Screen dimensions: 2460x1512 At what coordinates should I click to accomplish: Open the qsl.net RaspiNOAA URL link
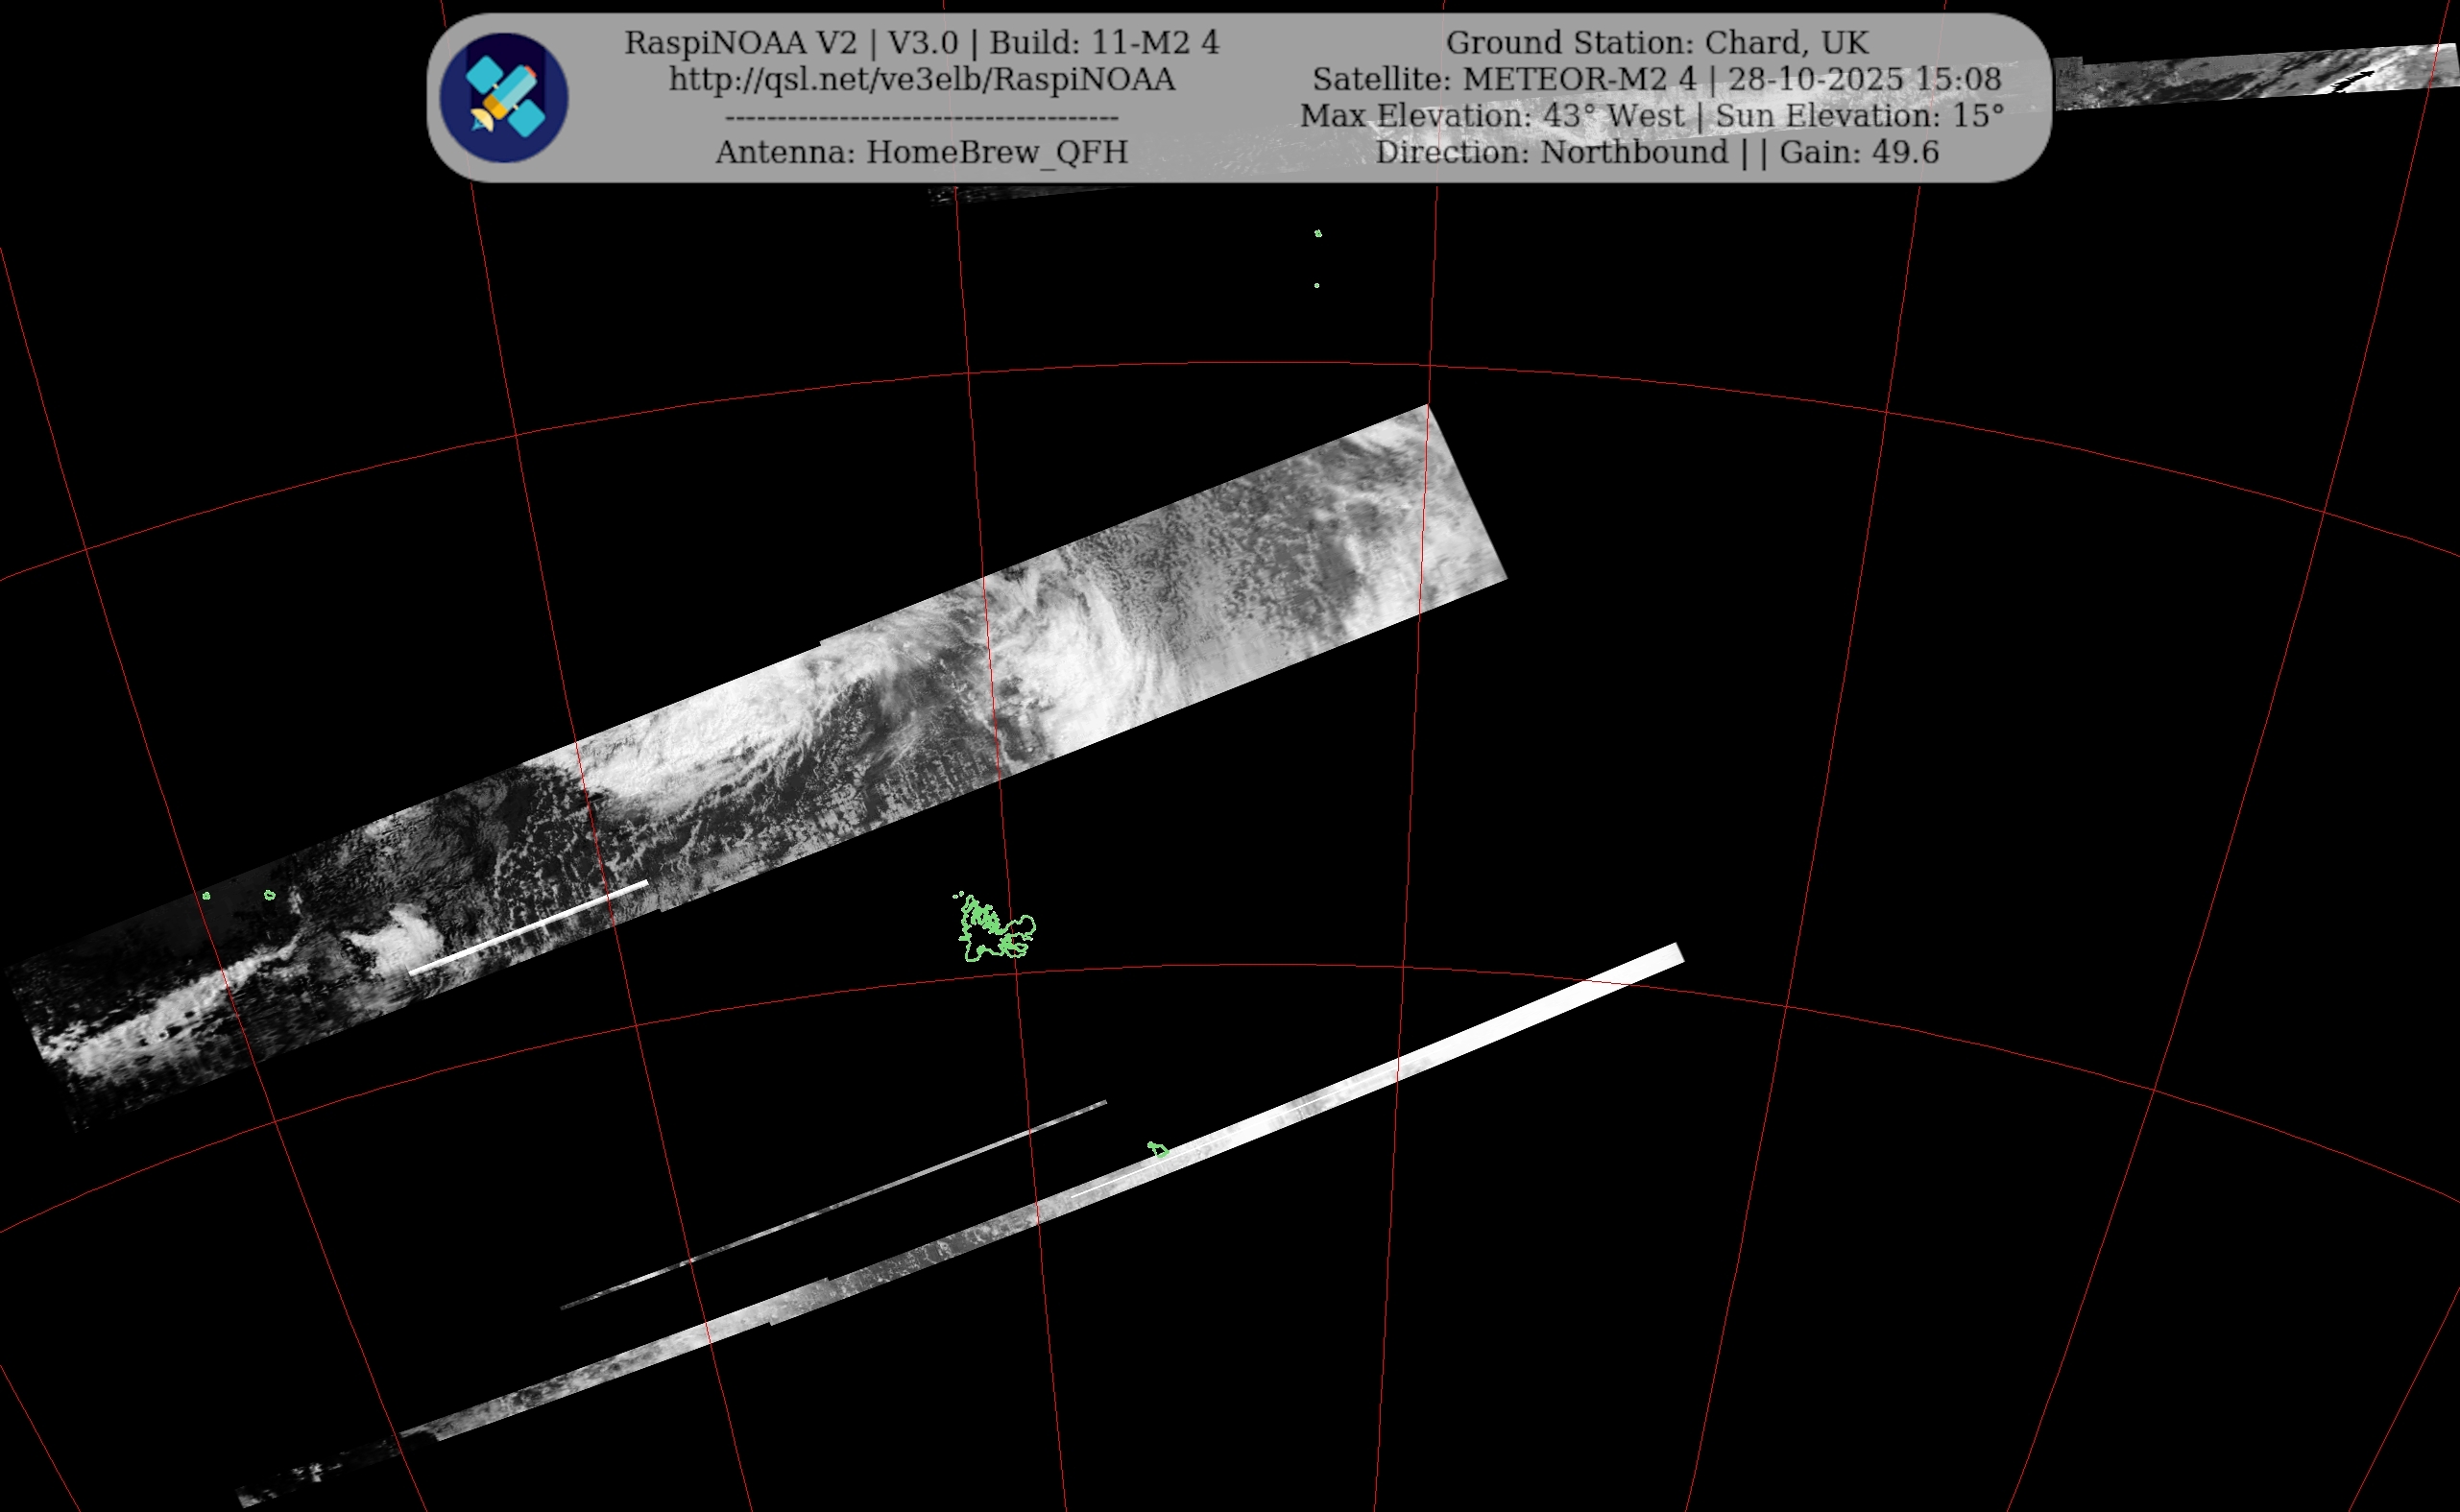[x=921, y=79]
